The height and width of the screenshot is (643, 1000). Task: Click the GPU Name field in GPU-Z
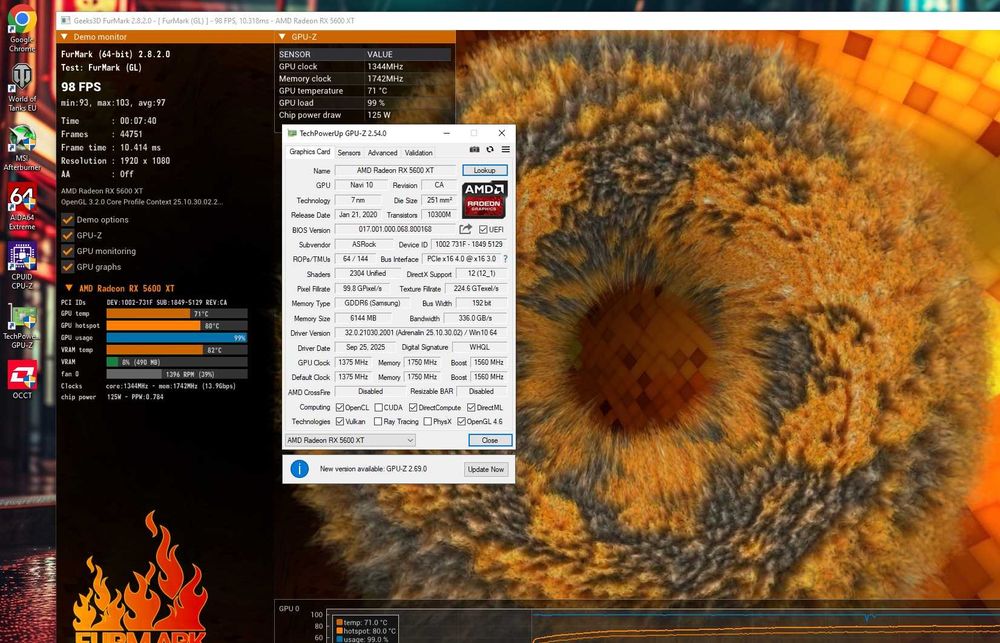(x=395, y=170)
